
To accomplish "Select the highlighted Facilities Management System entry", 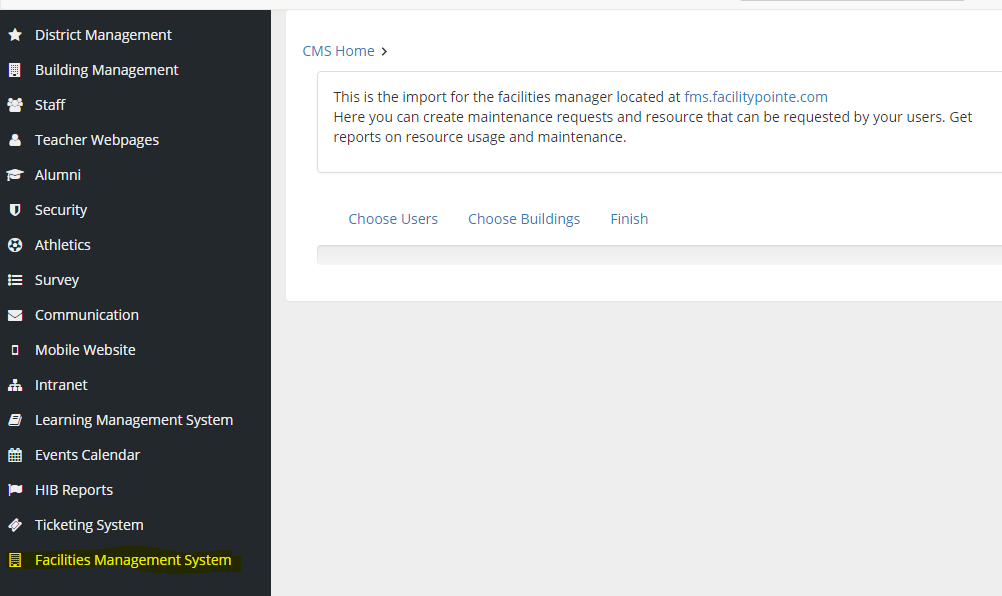I will (x=133, y=560).
